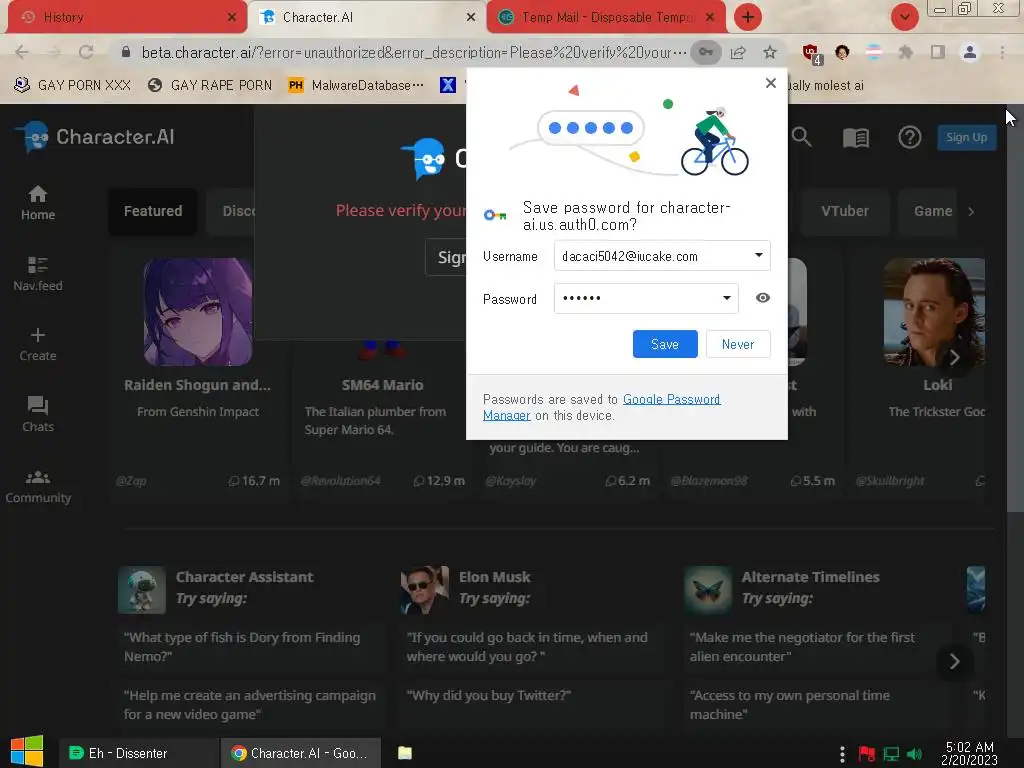1024x768 pixels.
Task: Select the Featured category tab
Action: 153,211
